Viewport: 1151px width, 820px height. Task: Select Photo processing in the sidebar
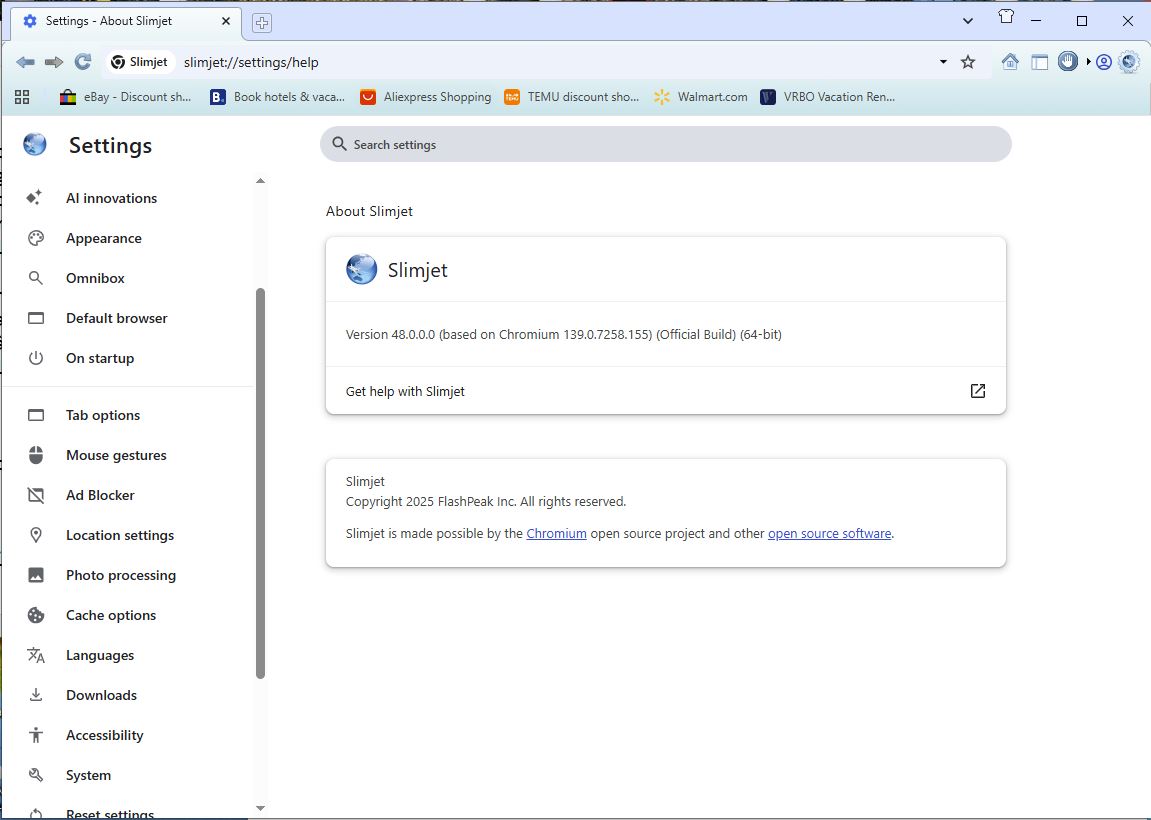coord(120,575)
